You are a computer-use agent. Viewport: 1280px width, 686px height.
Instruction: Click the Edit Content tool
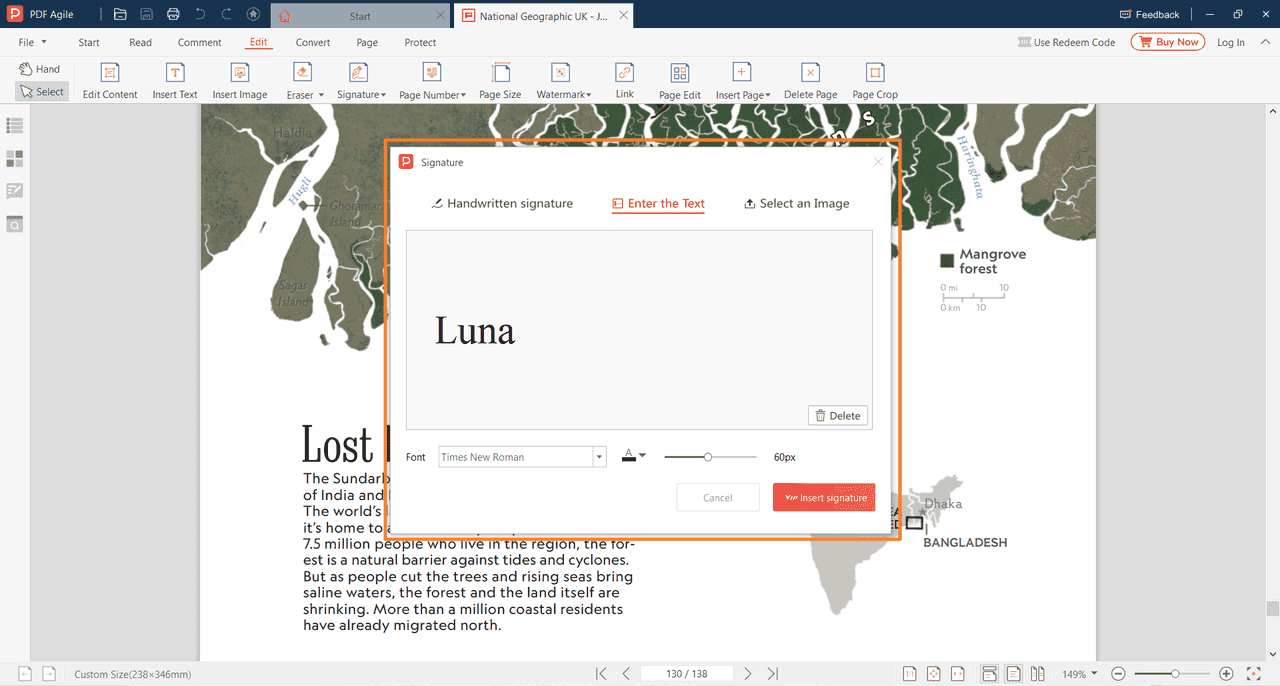point(110,73)
